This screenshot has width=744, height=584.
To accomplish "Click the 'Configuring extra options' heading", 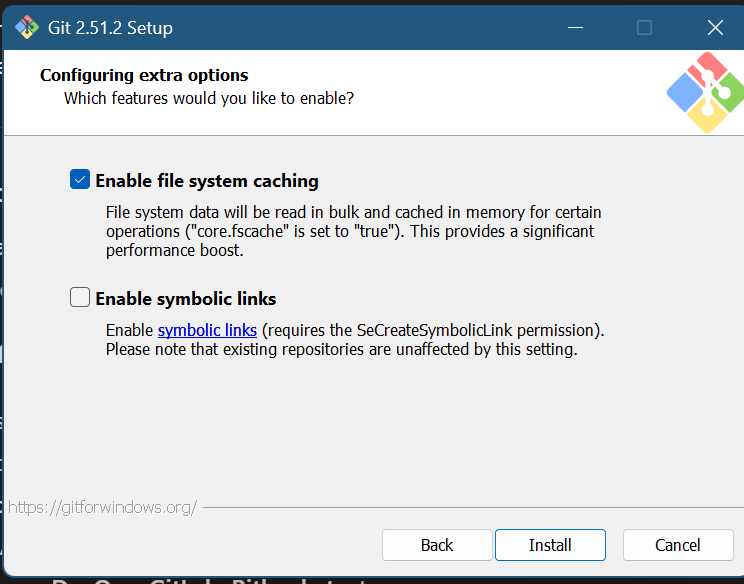I will pos(144,75).
